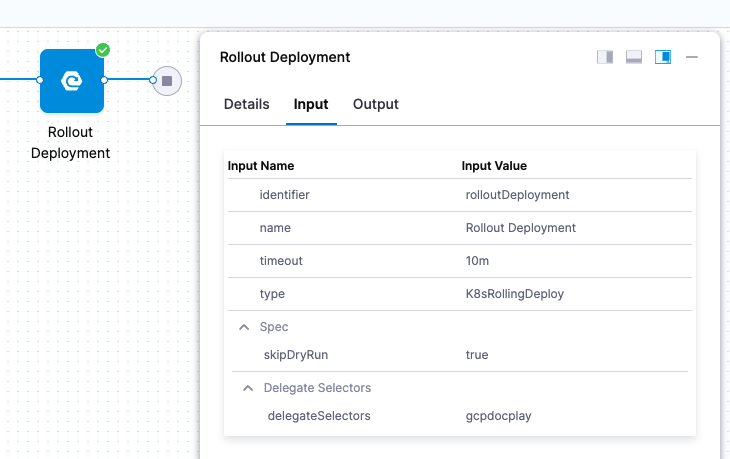Open the Output tab
The height and width of the screenshot is (459, 730).
click(376, 104)
